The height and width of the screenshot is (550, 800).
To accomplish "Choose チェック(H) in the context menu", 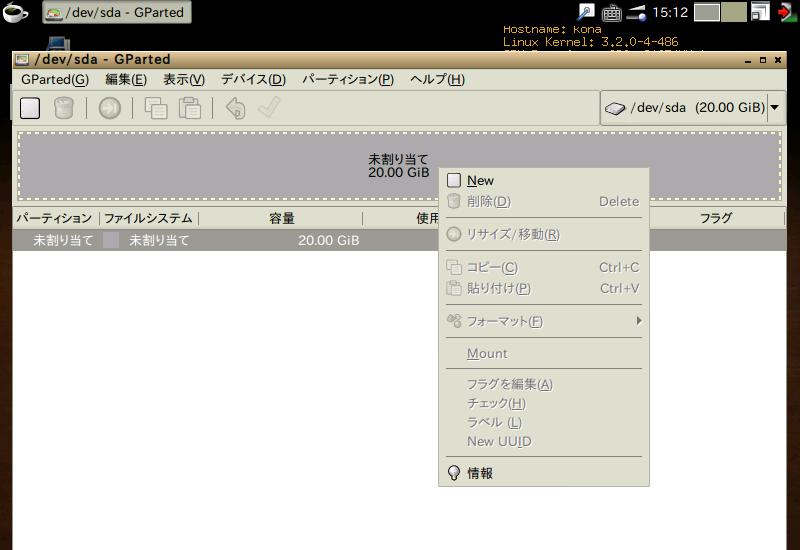I will (544, 404).
